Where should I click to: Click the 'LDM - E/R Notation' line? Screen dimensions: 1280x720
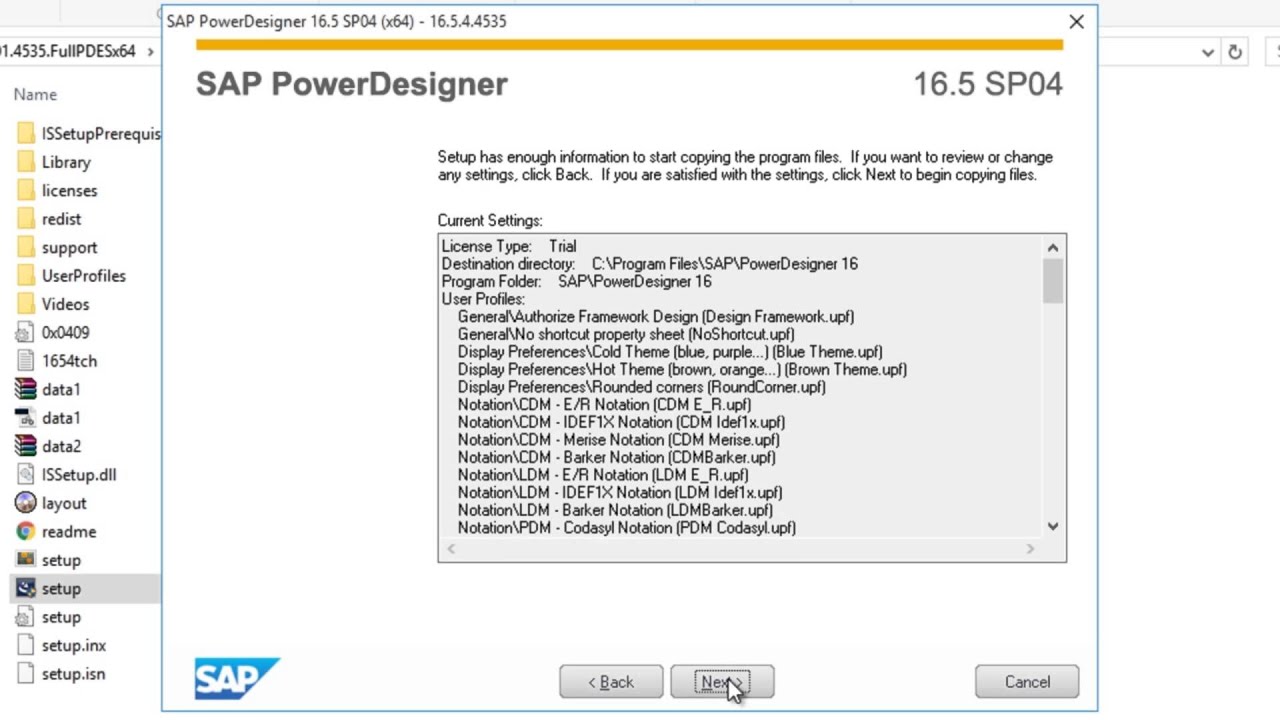coord(603,475)
